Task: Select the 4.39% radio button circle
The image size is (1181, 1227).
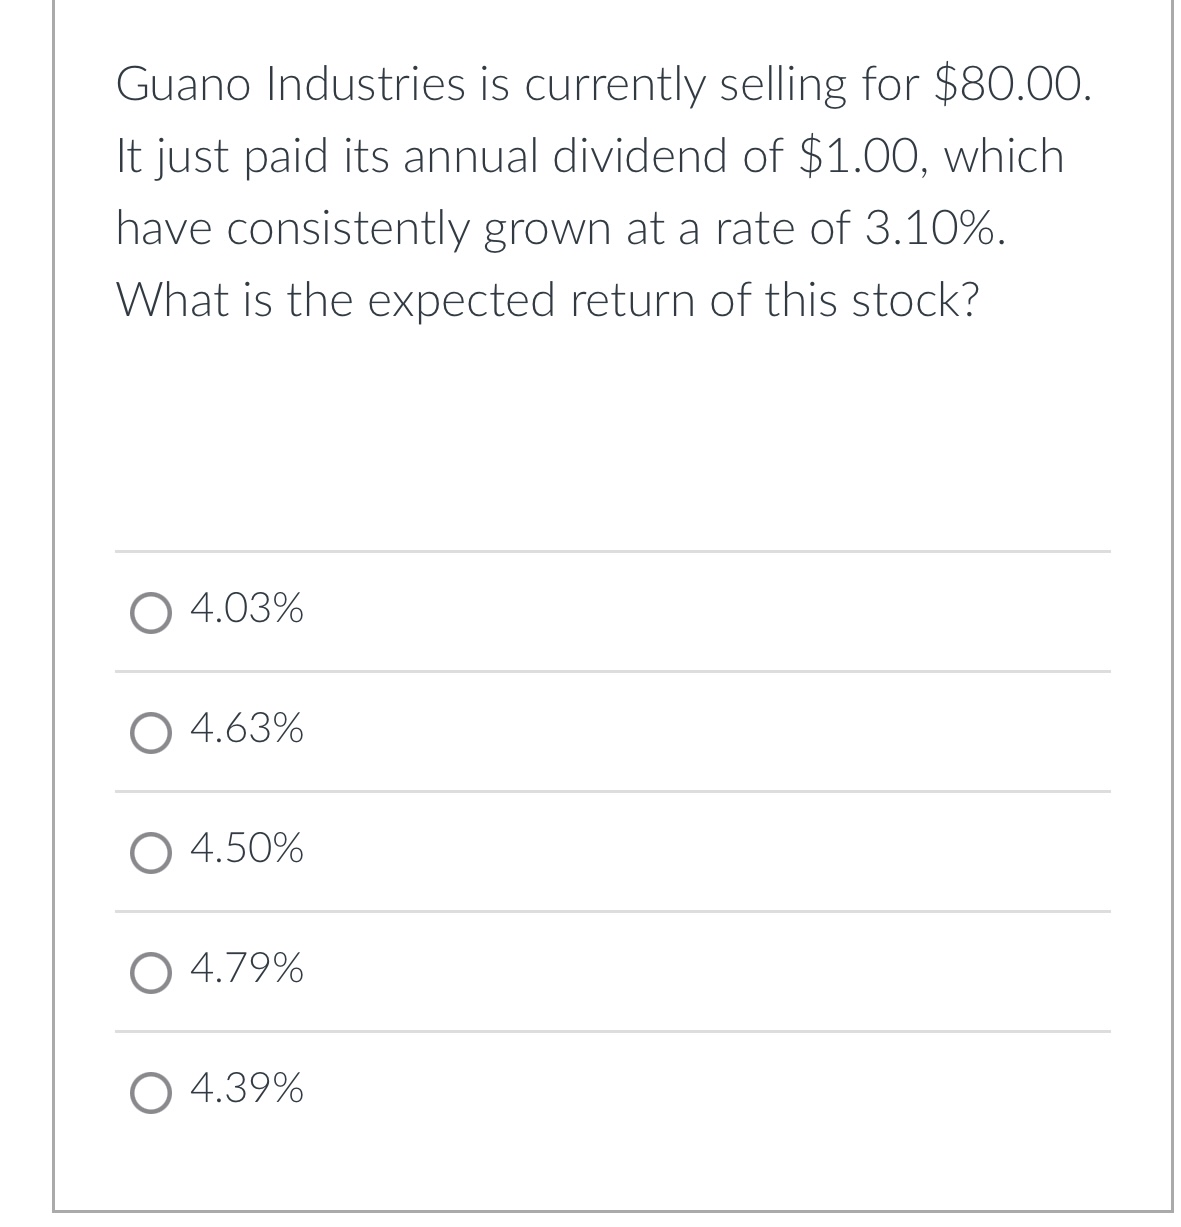Action: click(150, 1092)
